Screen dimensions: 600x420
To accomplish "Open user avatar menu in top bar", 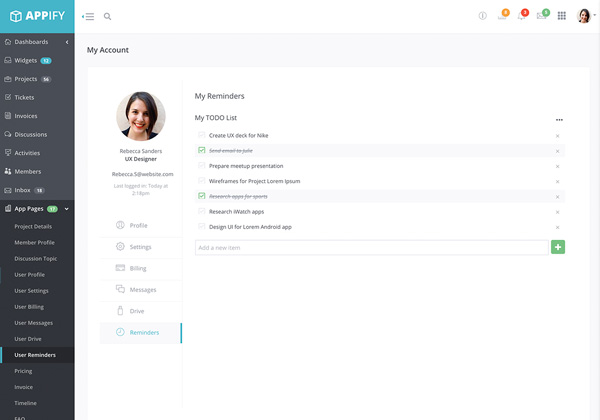I will [584, 16].
